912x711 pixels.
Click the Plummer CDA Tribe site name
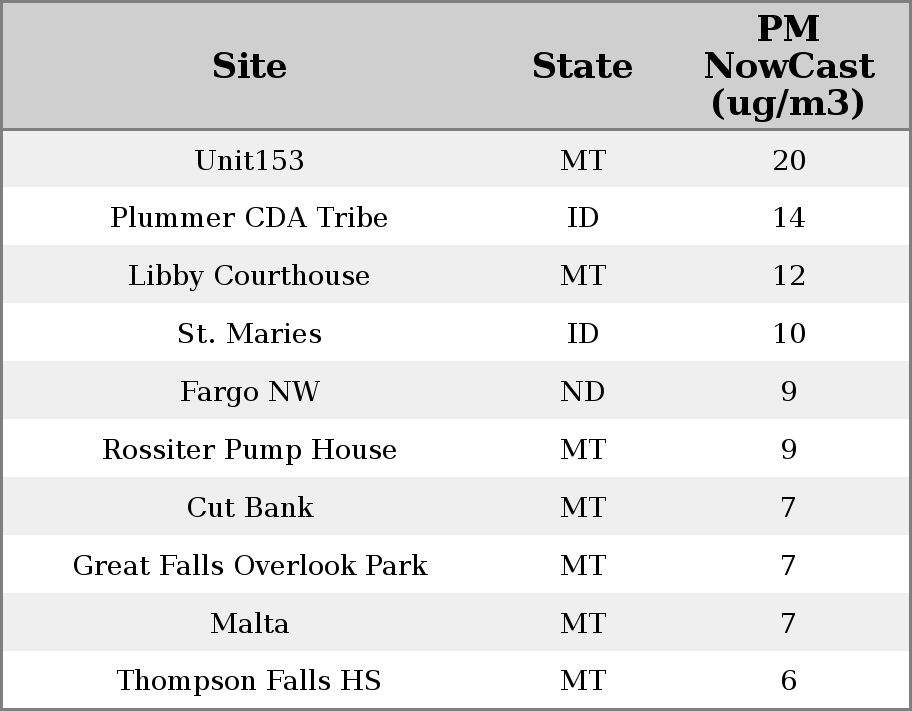[249, 218]
